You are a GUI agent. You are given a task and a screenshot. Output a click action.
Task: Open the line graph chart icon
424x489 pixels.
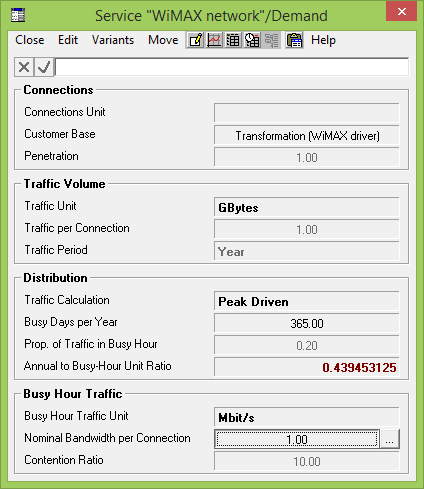coord(214,40)
